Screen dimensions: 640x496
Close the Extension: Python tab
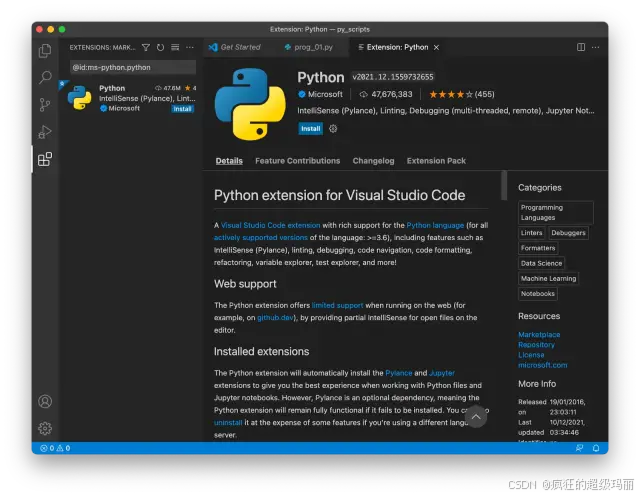(x=436, y=47)
